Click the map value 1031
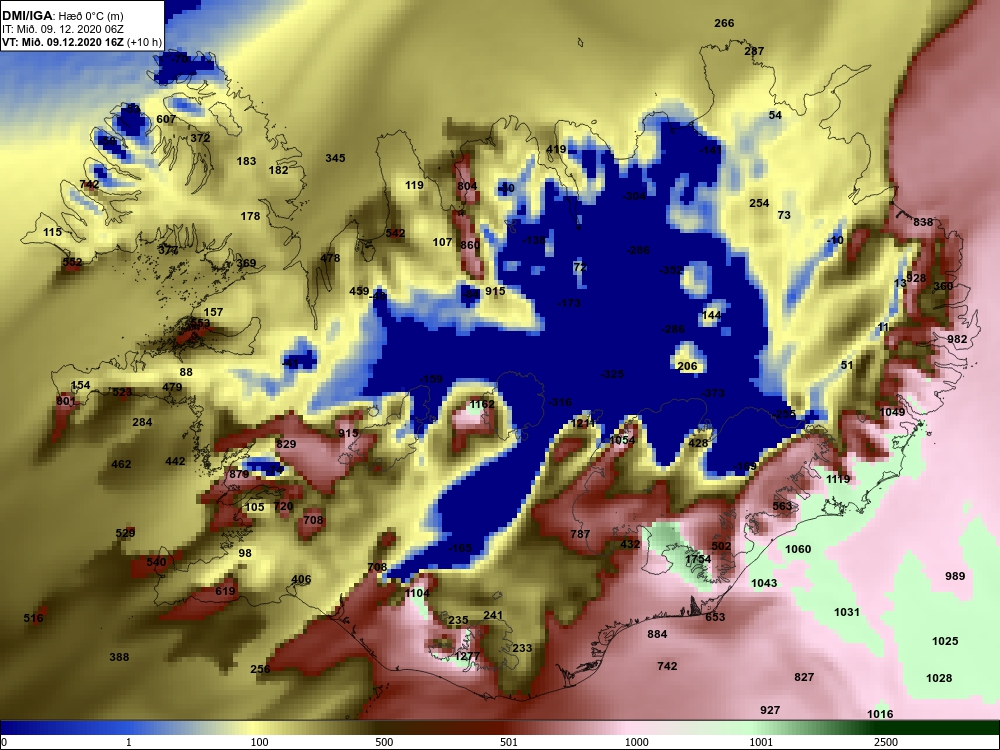This screenshot has height=750, width=1000. coord(847,612)
